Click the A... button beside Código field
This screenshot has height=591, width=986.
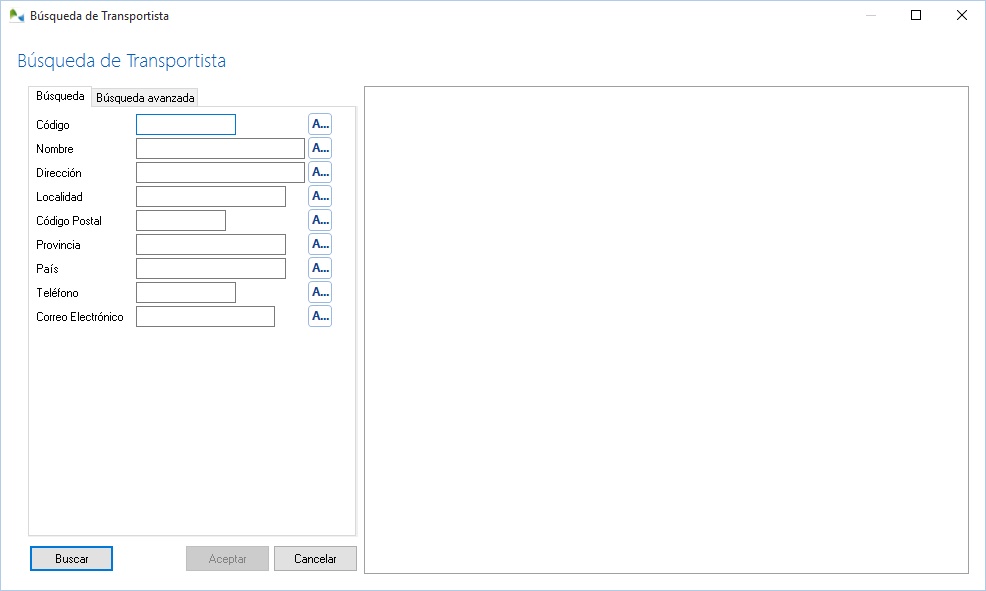319,124
